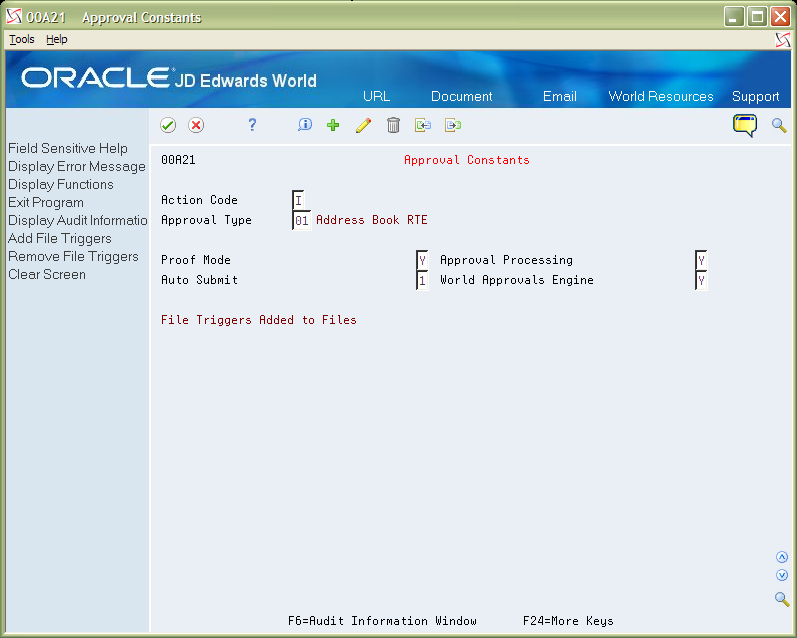Click the scroll up circle arrow

(x=782, y=557)
